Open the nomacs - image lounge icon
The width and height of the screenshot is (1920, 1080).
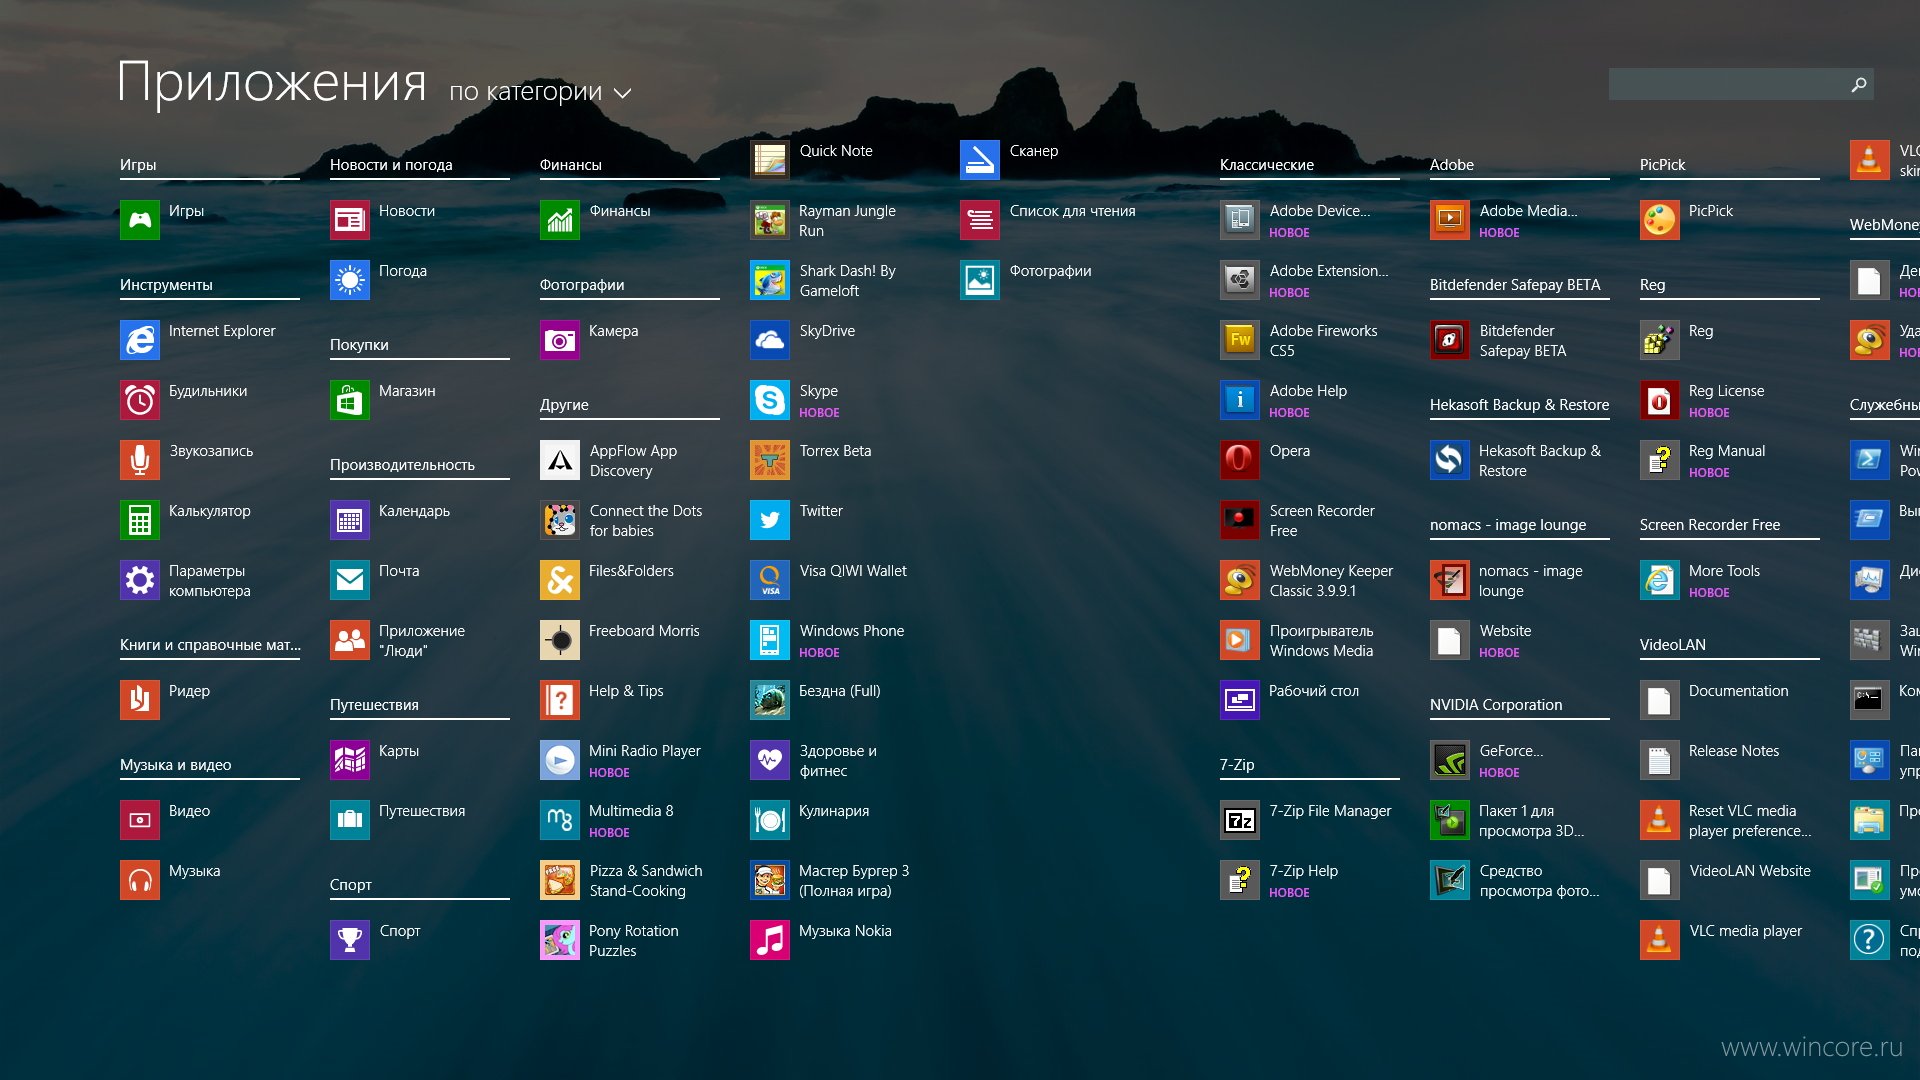(1450, 580)
